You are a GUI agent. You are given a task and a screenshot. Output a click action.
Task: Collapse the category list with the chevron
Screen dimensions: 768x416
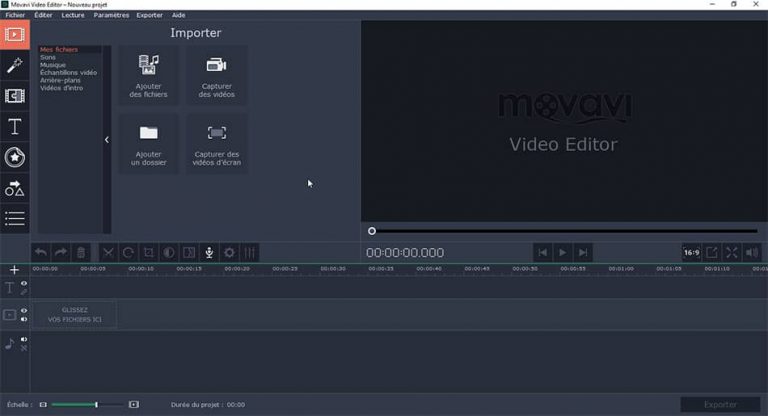click(x=107, y=140)
